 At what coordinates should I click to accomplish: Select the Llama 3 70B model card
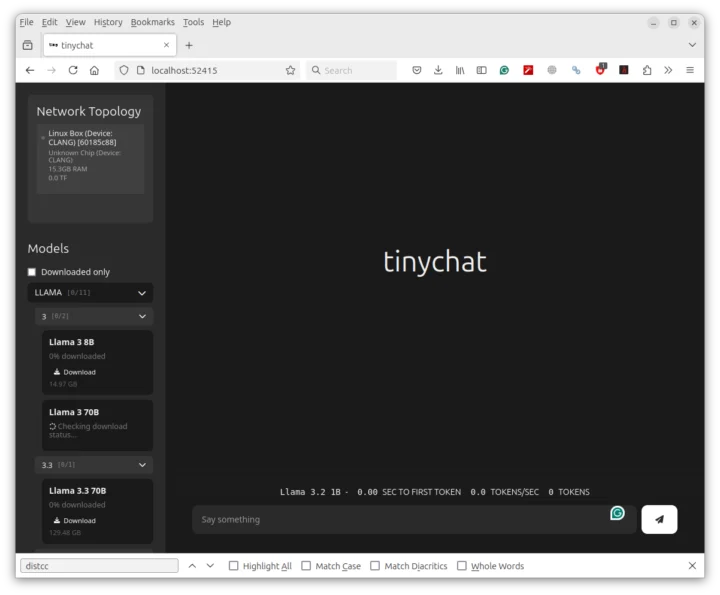tap(97, 425)
